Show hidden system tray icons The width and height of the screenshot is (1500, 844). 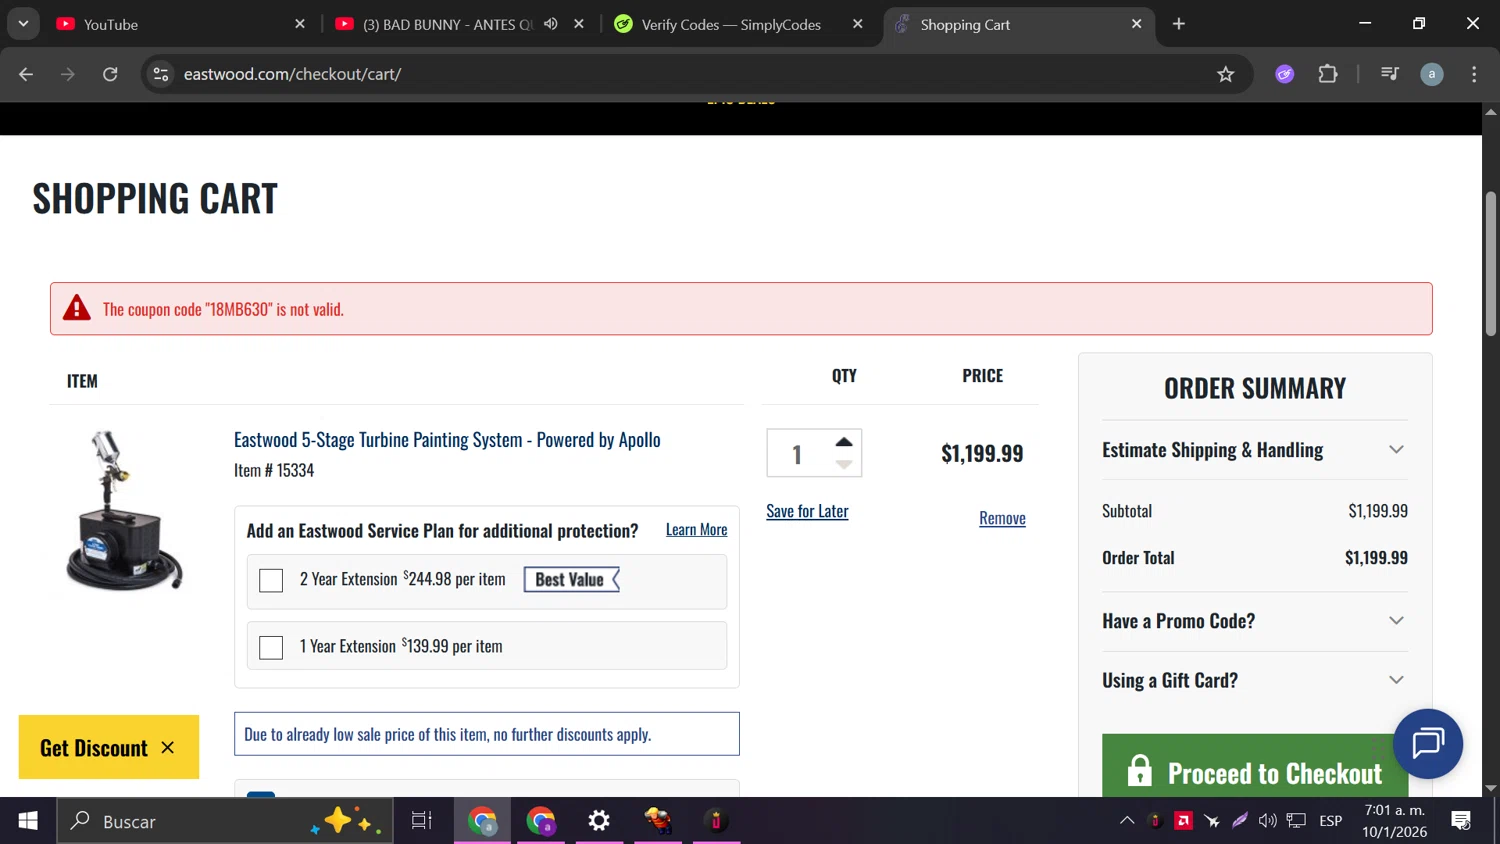point(1127,821)
